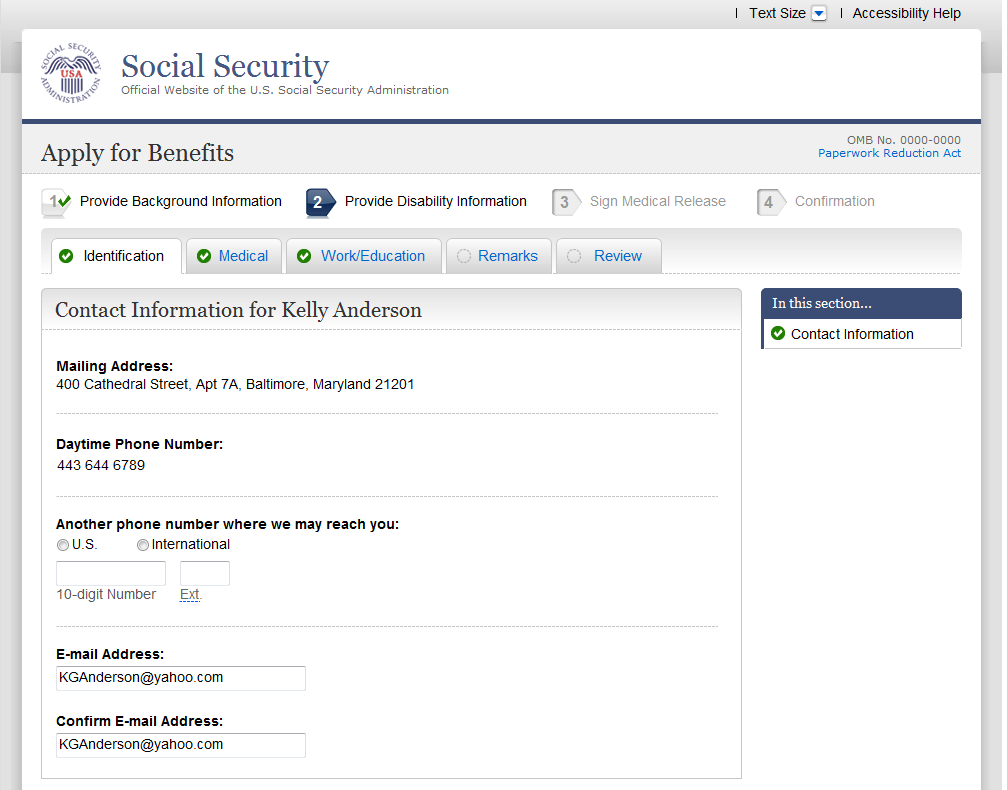The width and height of the screenshot is (1007, 790).
Task: Click the Social Security Administration seal logo
Action: (70, 74)
